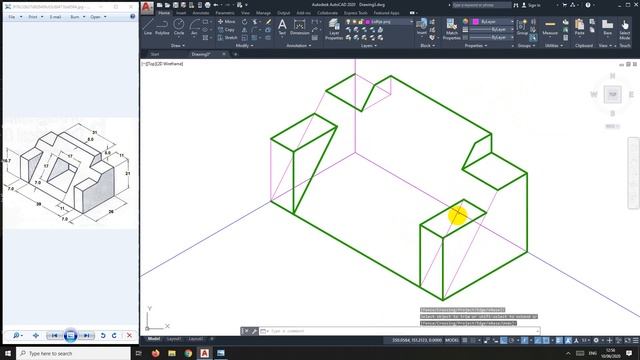Open the Insert ribbon tab
The width and height of the screenshot is (640, 360).
(x=181, y=13)
